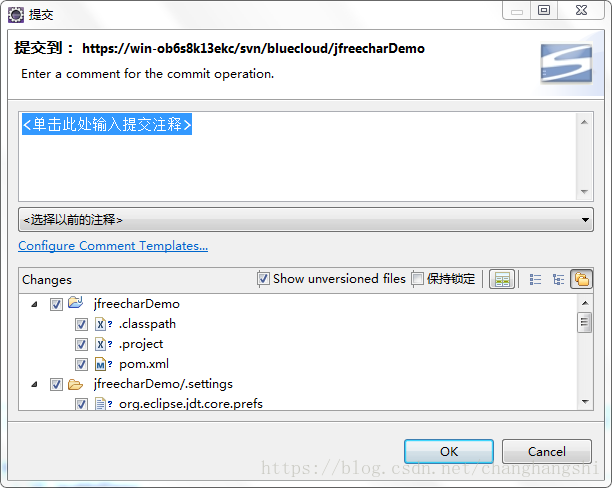Enable the 保持锁定 checkbox
This screenshot has height=488, width=612.
click(418, 279)
